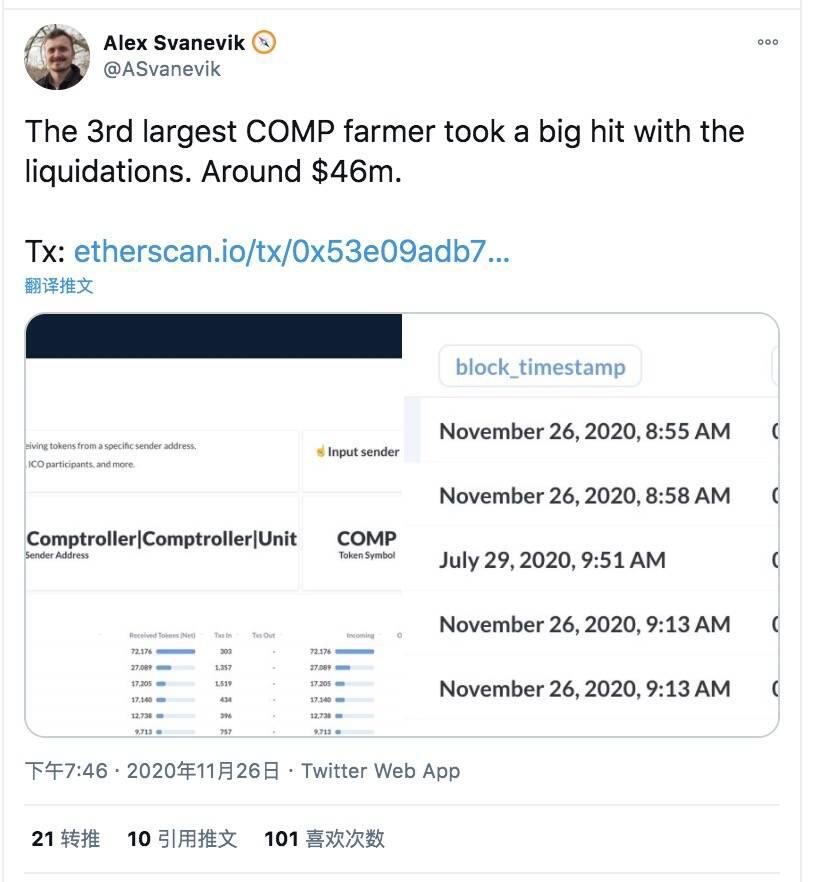Click the block_timestamp column header

540,367
